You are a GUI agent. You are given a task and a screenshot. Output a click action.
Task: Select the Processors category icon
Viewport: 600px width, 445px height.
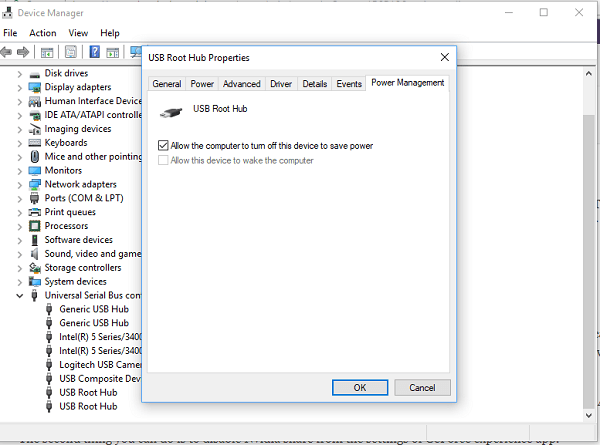[x=34, y=226]
